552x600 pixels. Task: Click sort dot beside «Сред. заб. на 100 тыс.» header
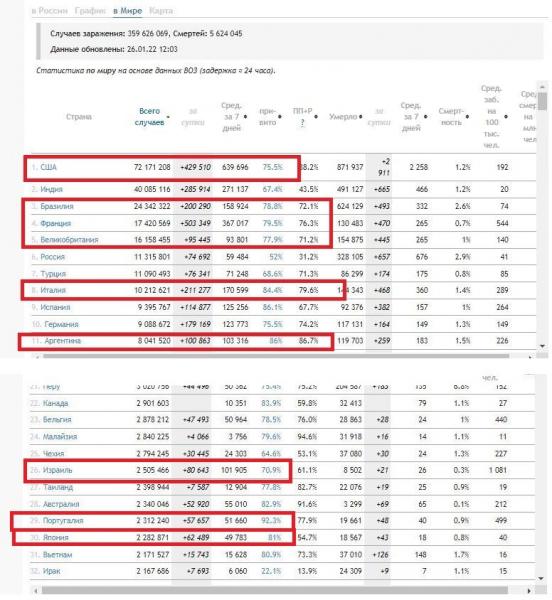[x=506, y=117]
